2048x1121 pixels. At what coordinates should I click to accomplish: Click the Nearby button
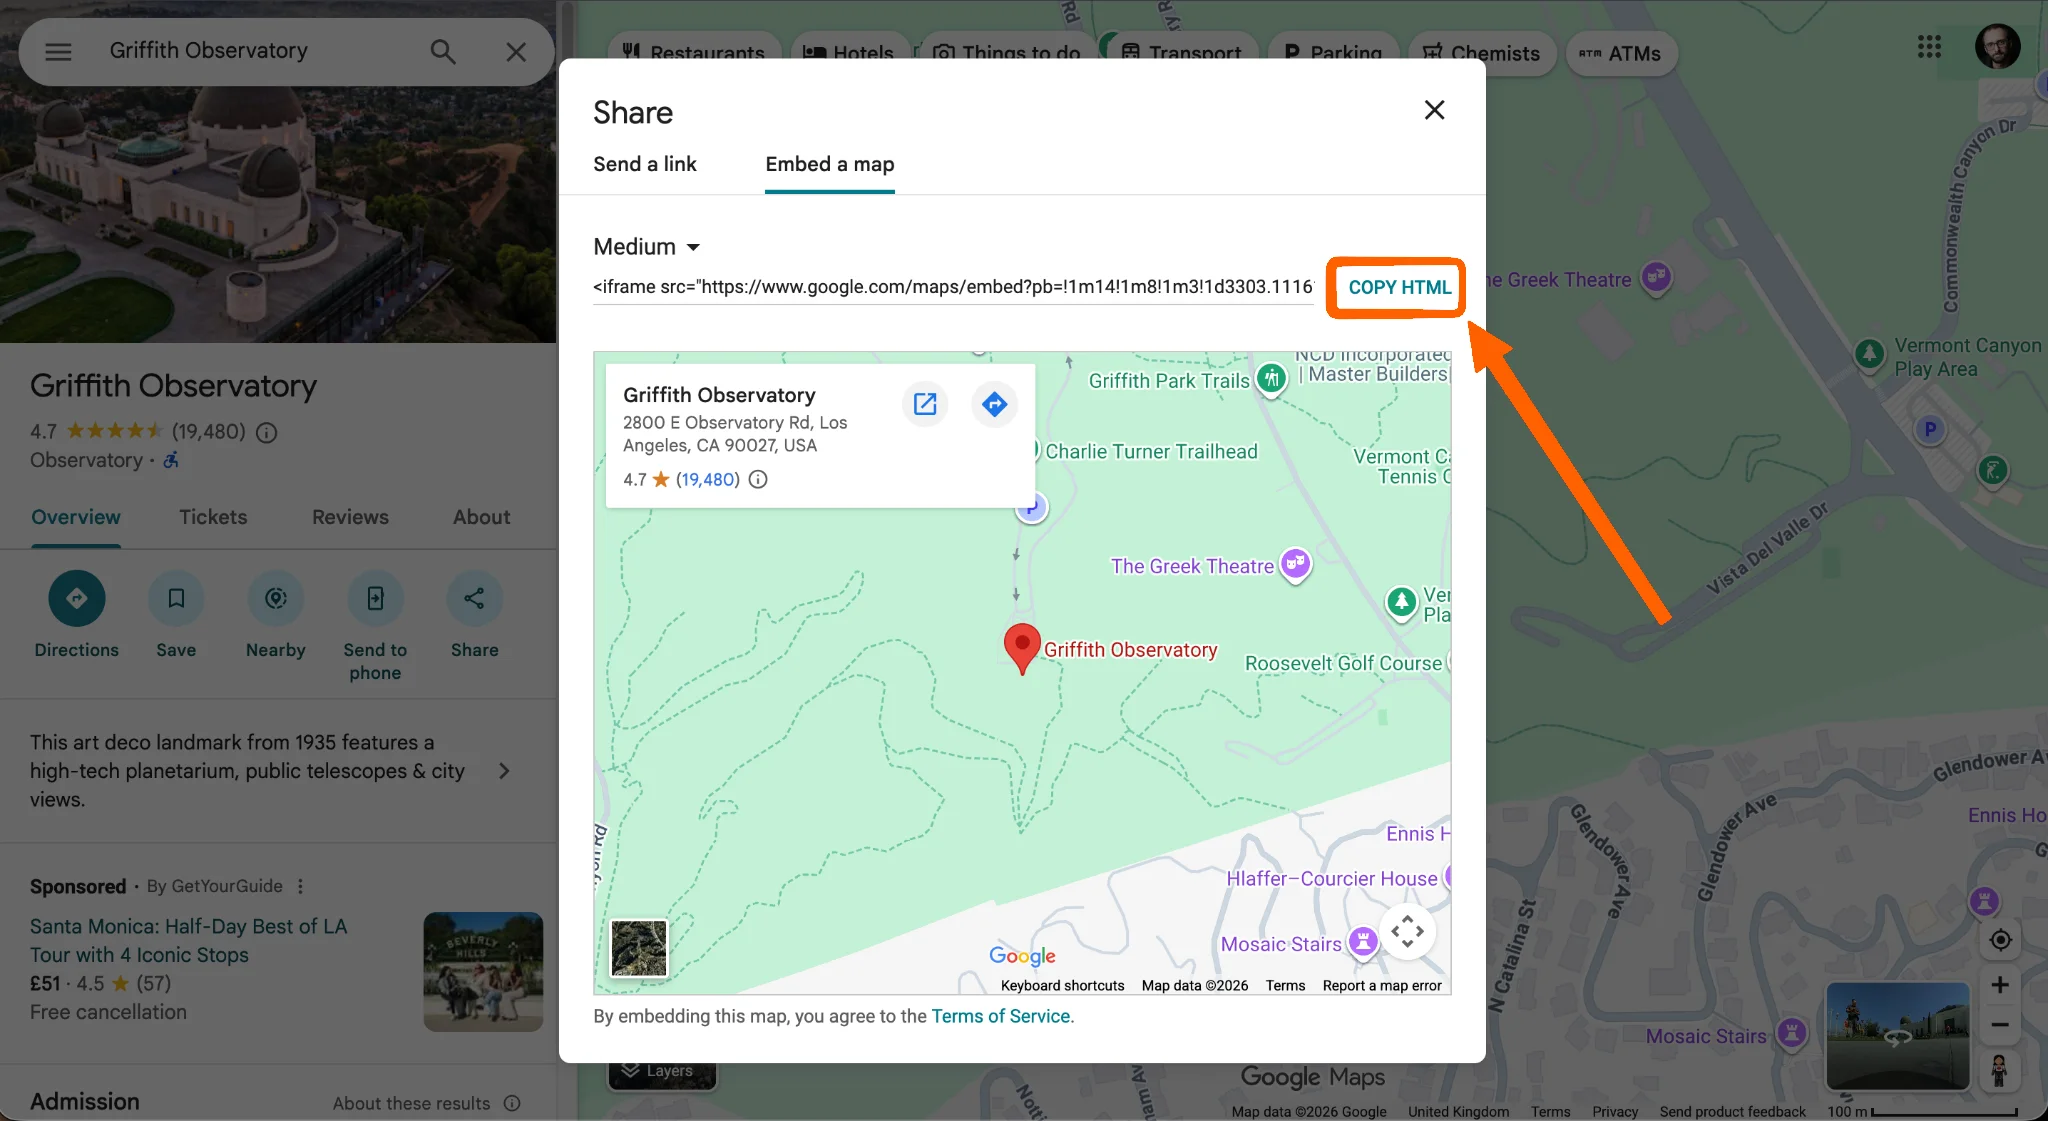pos(275,616)
